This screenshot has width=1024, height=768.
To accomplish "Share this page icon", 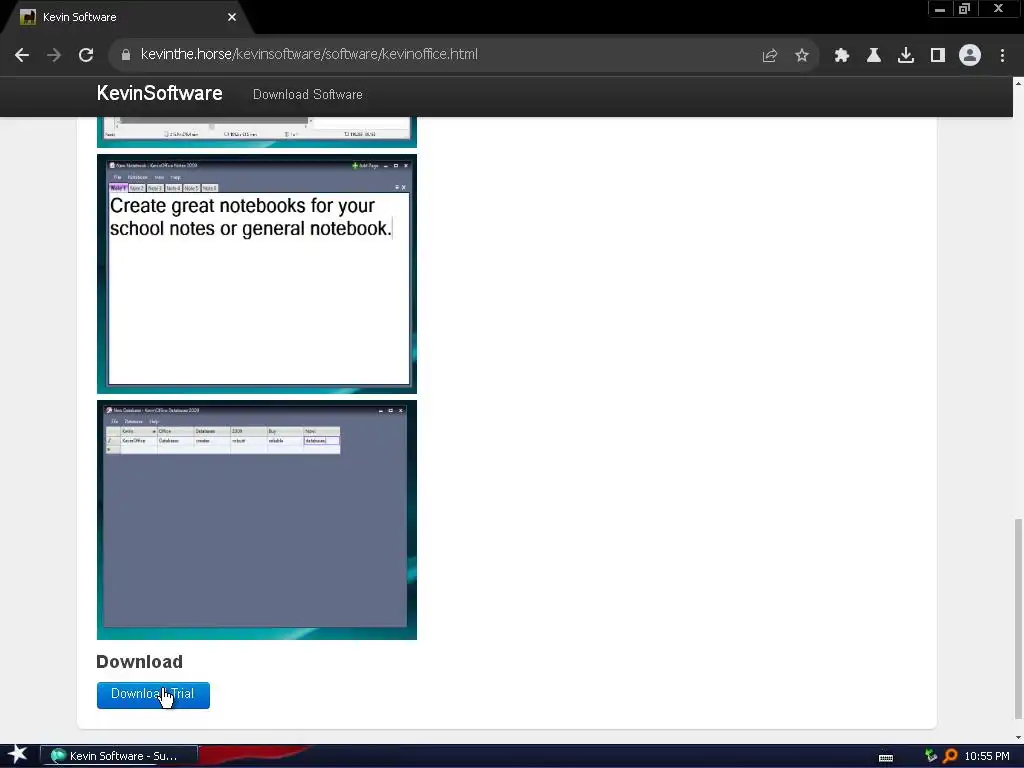I will pos(770,56).
